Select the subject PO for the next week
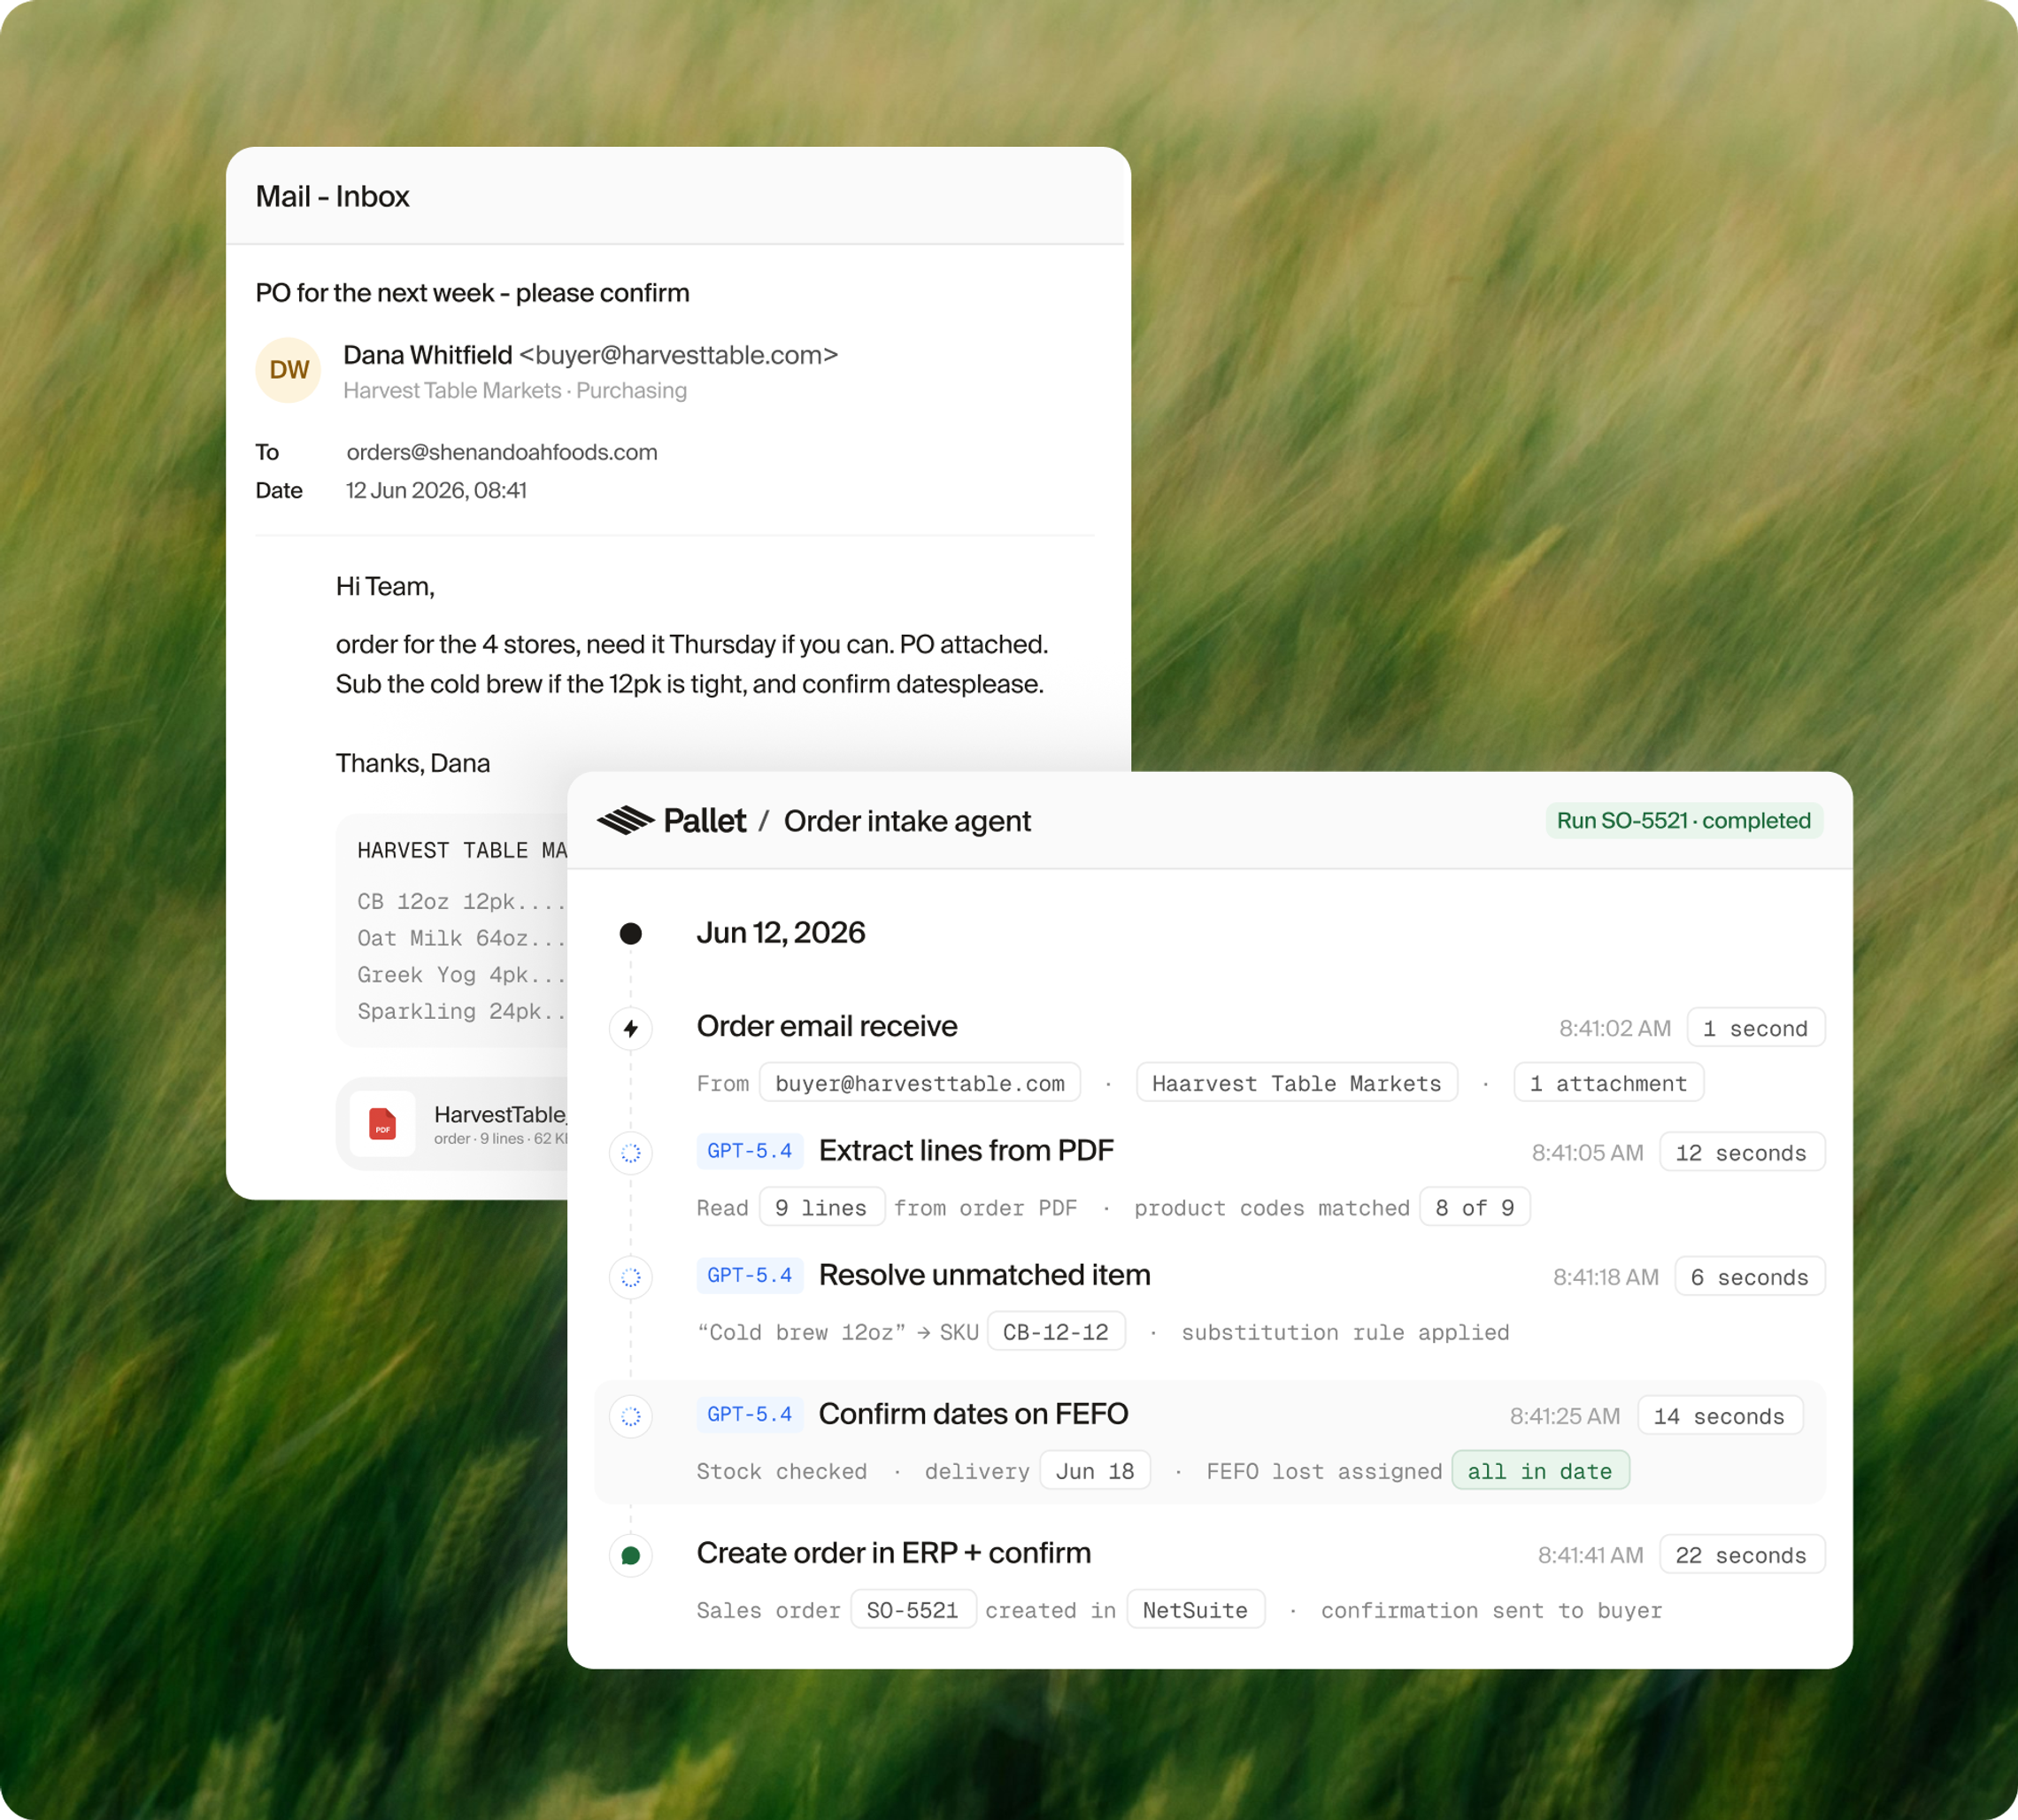The height and width of the screenshot is (1820, 2018). pyautogui.click(x=472, y=293)
